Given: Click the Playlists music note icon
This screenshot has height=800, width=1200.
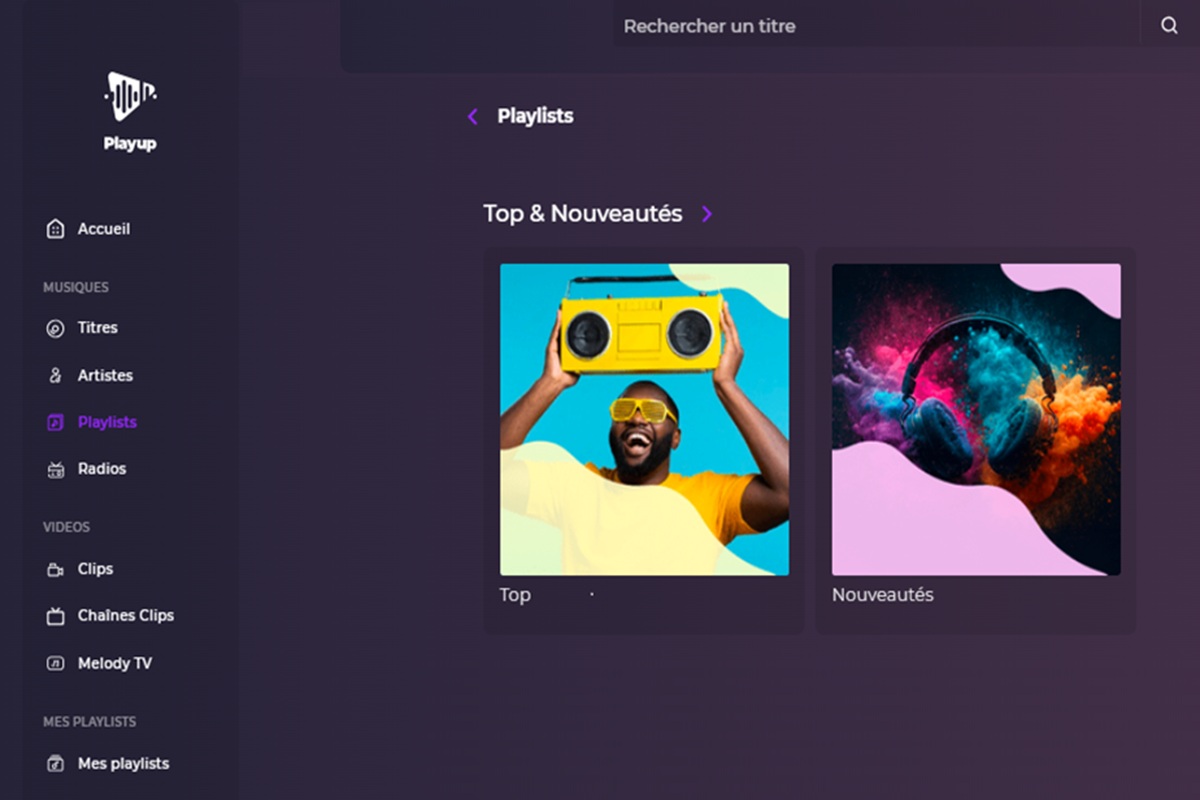Looking at the screenshot, I should (53, 421).
